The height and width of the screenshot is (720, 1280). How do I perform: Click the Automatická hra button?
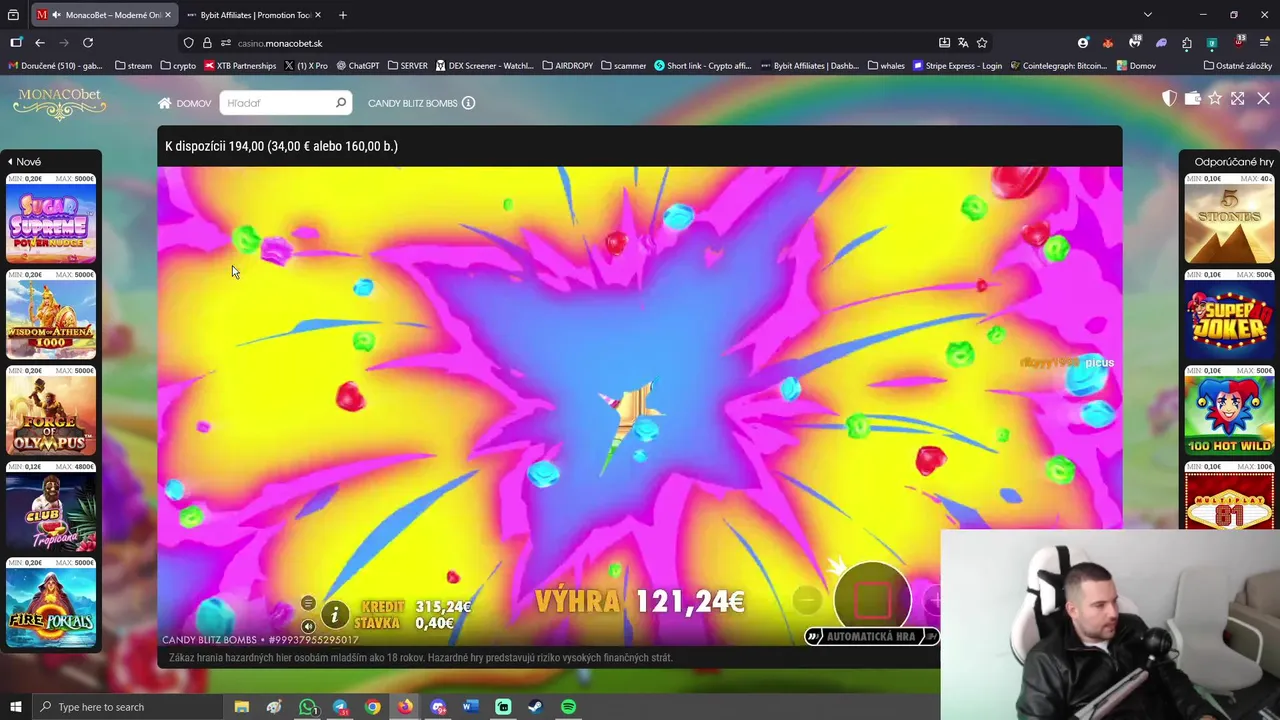point(871,636)
